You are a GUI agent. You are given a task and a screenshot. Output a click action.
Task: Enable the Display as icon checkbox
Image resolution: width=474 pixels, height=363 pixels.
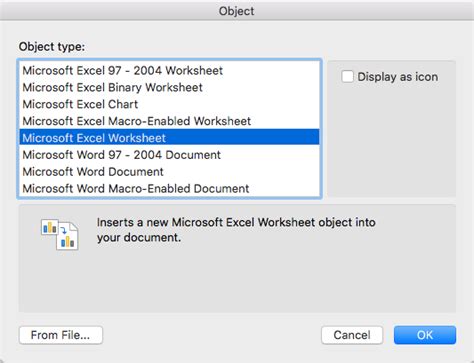pos(347,77)
